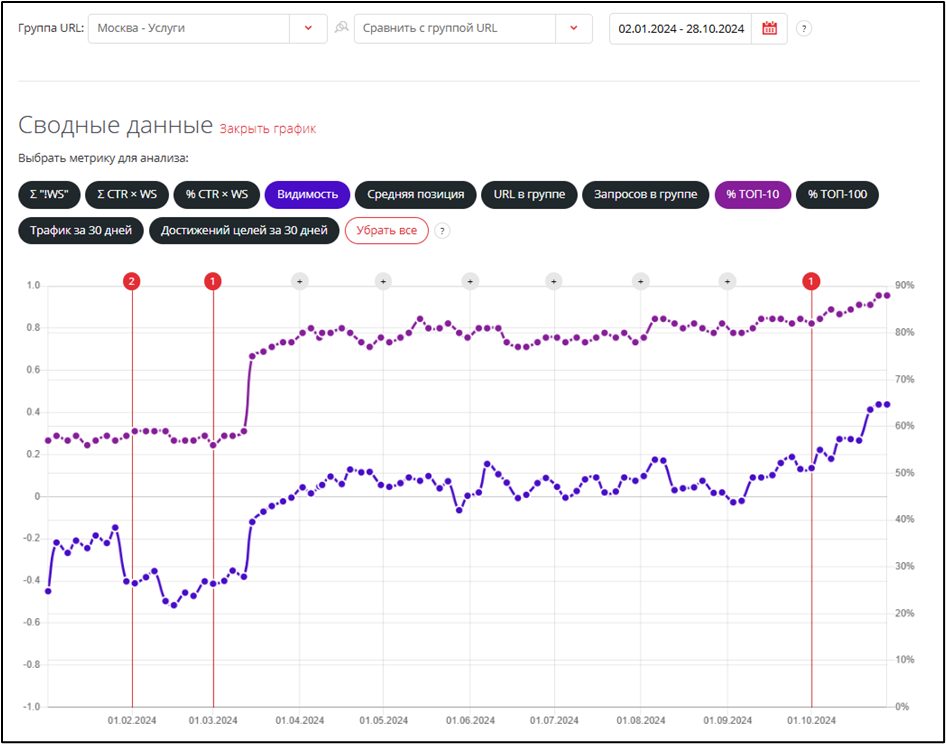Click the Закрыть график link
Screen dimensions: 946x744
click(x=267, y=128)
